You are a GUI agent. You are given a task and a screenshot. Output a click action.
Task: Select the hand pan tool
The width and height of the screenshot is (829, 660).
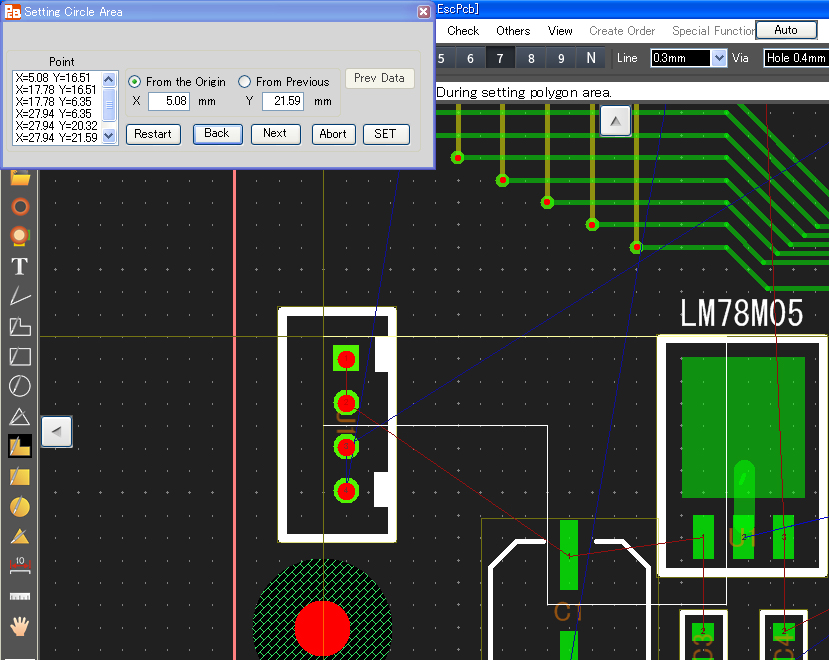(x=20, y=626)
